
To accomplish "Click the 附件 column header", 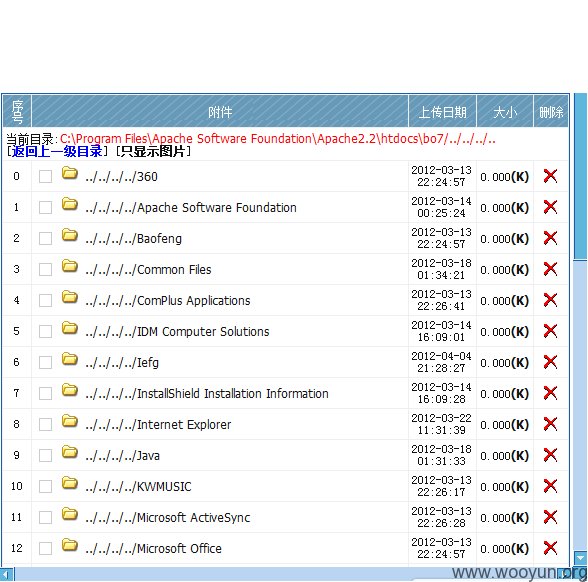I will 220,112.
